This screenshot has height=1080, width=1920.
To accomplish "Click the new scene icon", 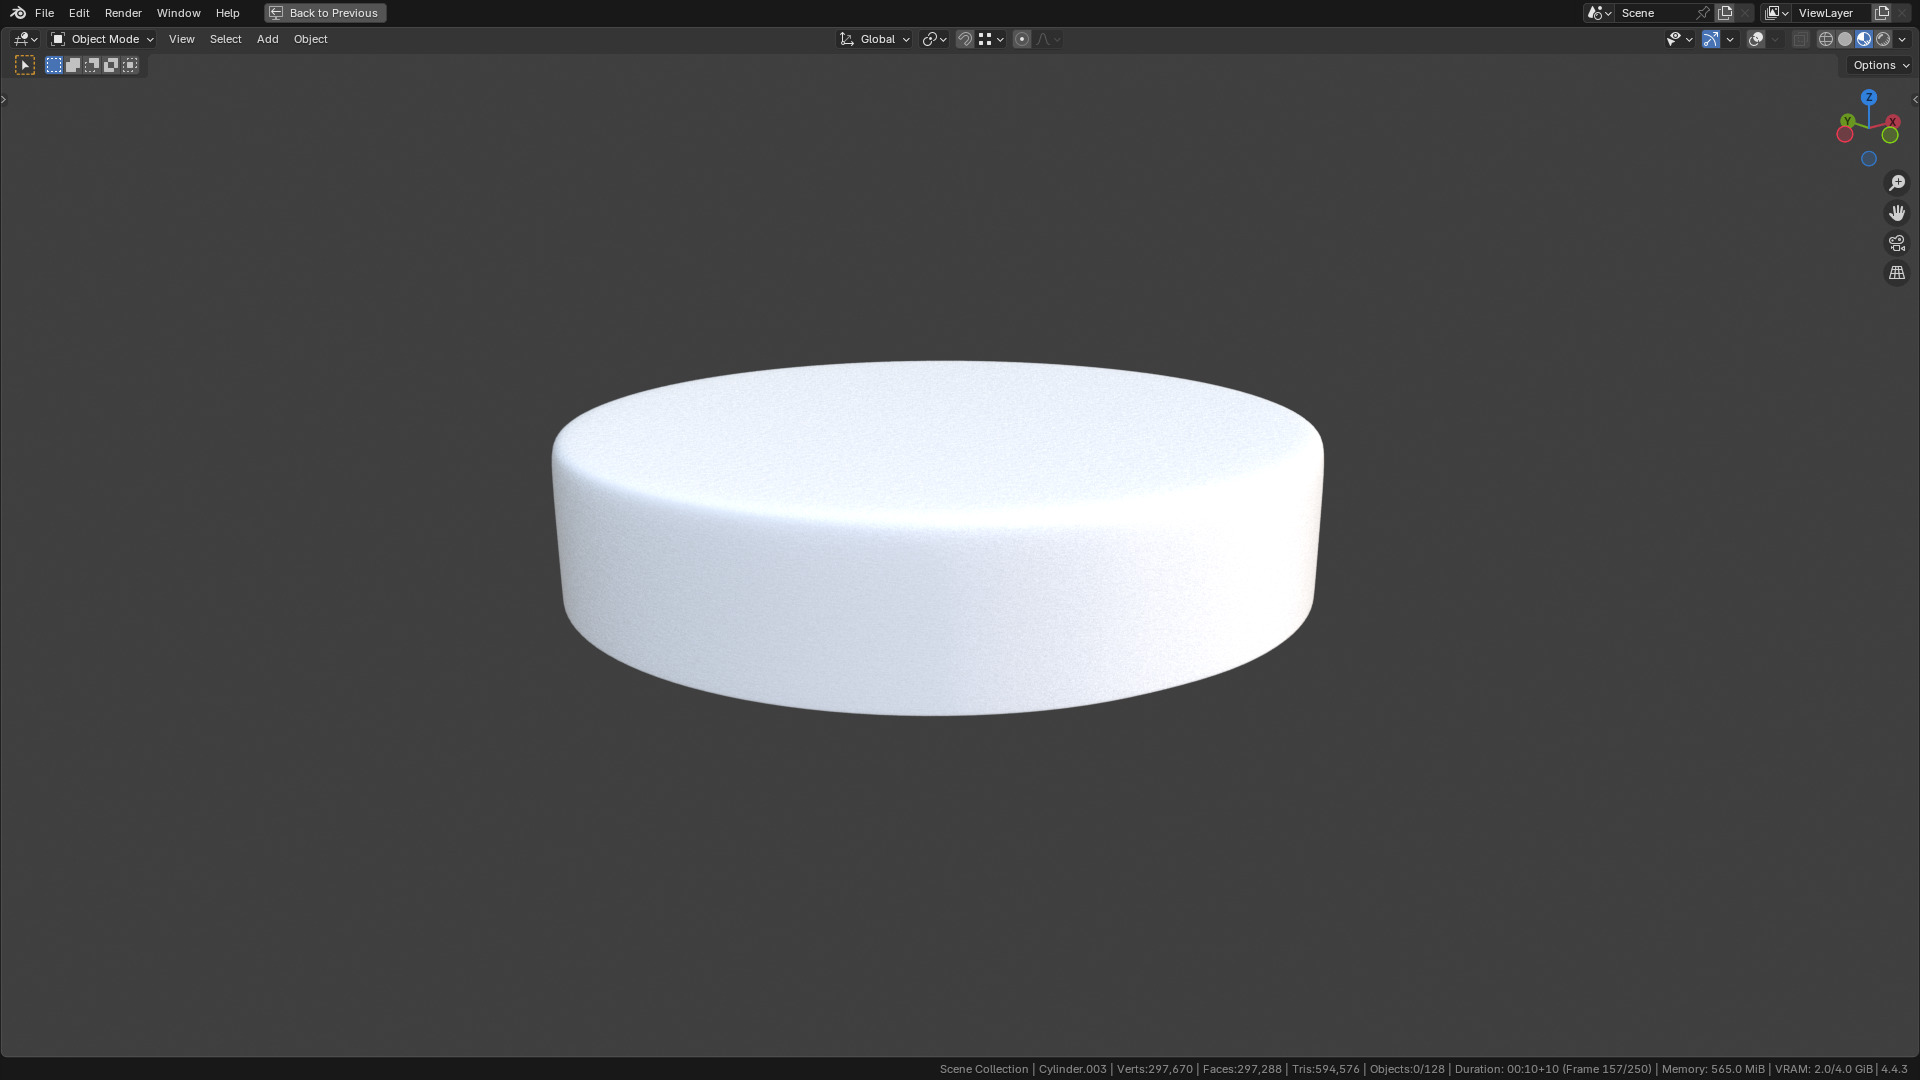I will coord(1725,13).
